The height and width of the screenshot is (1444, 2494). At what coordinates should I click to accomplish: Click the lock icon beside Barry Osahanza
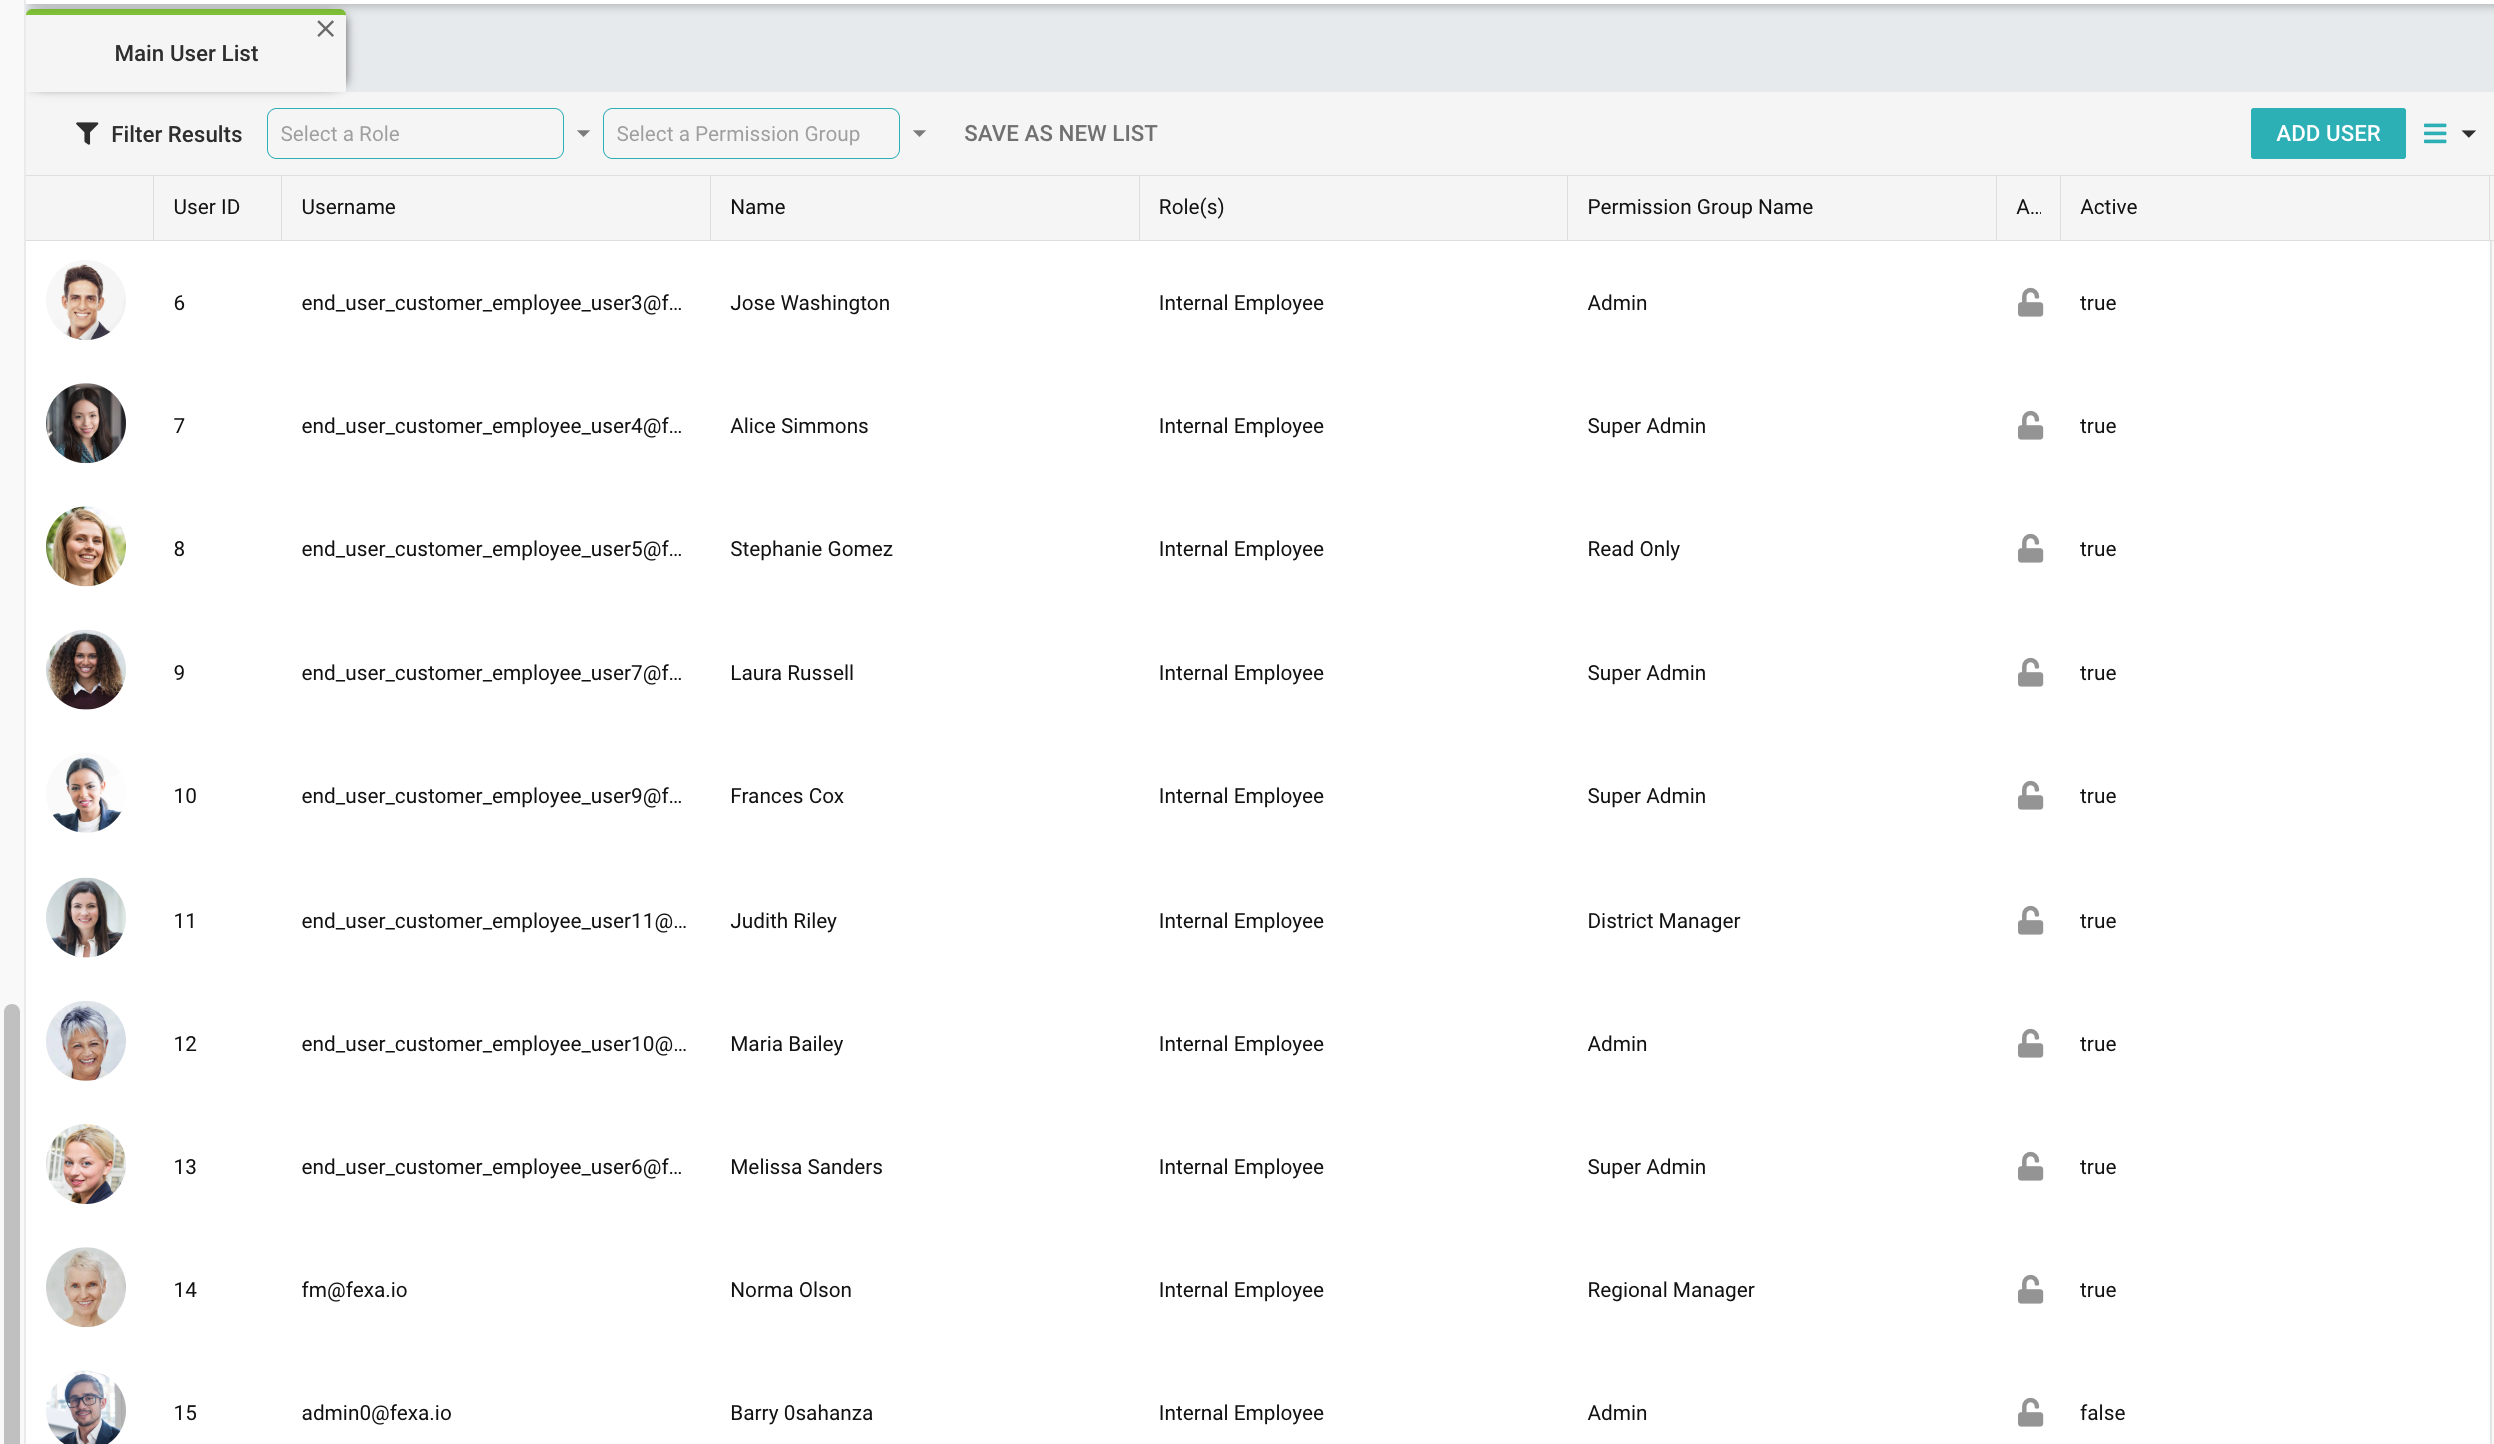(2030, 1412)
